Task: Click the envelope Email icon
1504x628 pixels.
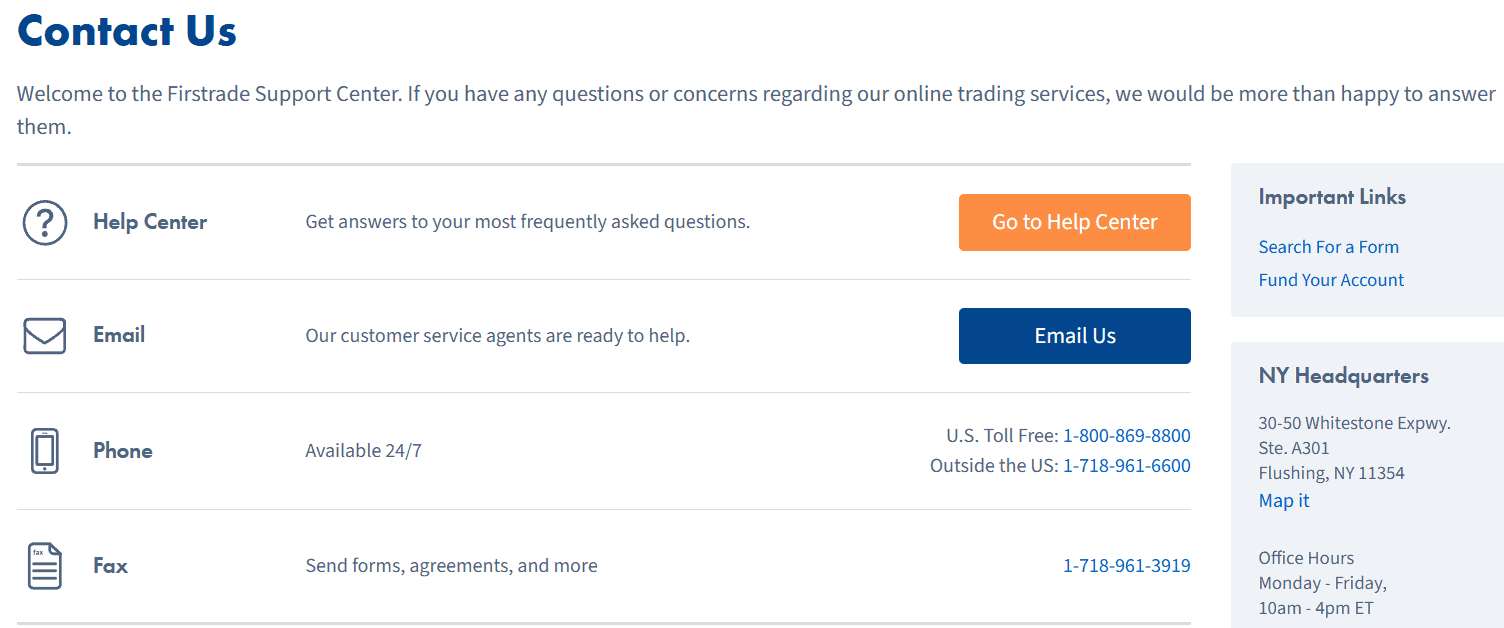Action: tap(45, 336)
